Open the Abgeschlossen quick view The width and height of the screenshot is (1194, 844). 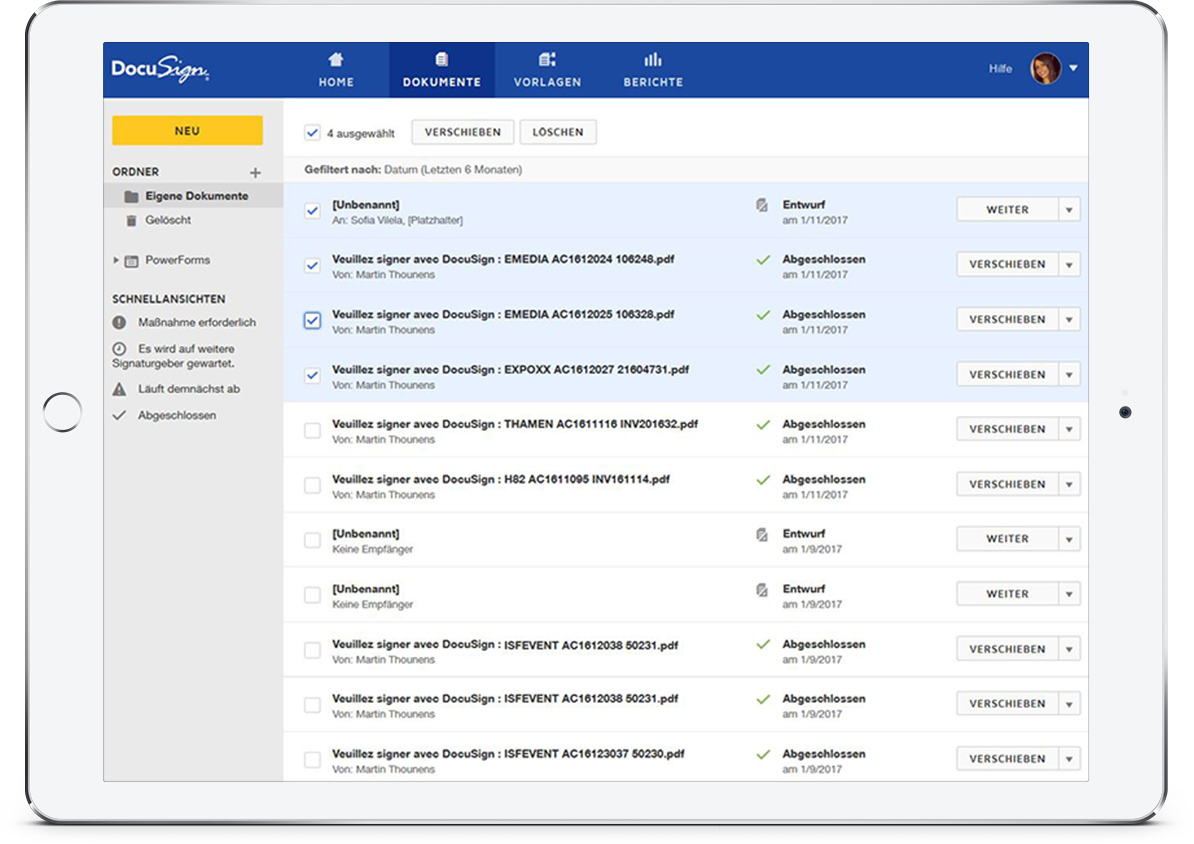pos(176,415)
